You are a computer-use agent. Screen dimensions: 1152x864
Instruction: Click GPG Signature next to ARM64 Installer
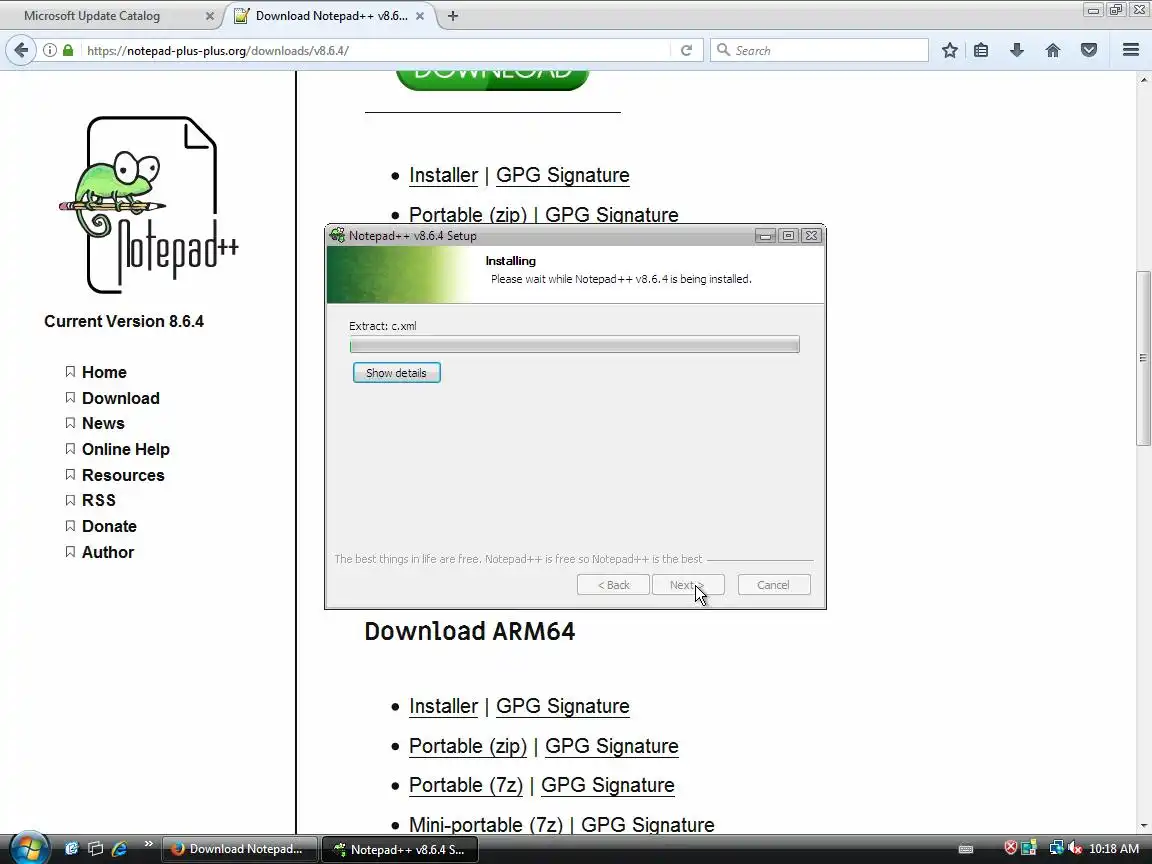[x=562, y=706]
